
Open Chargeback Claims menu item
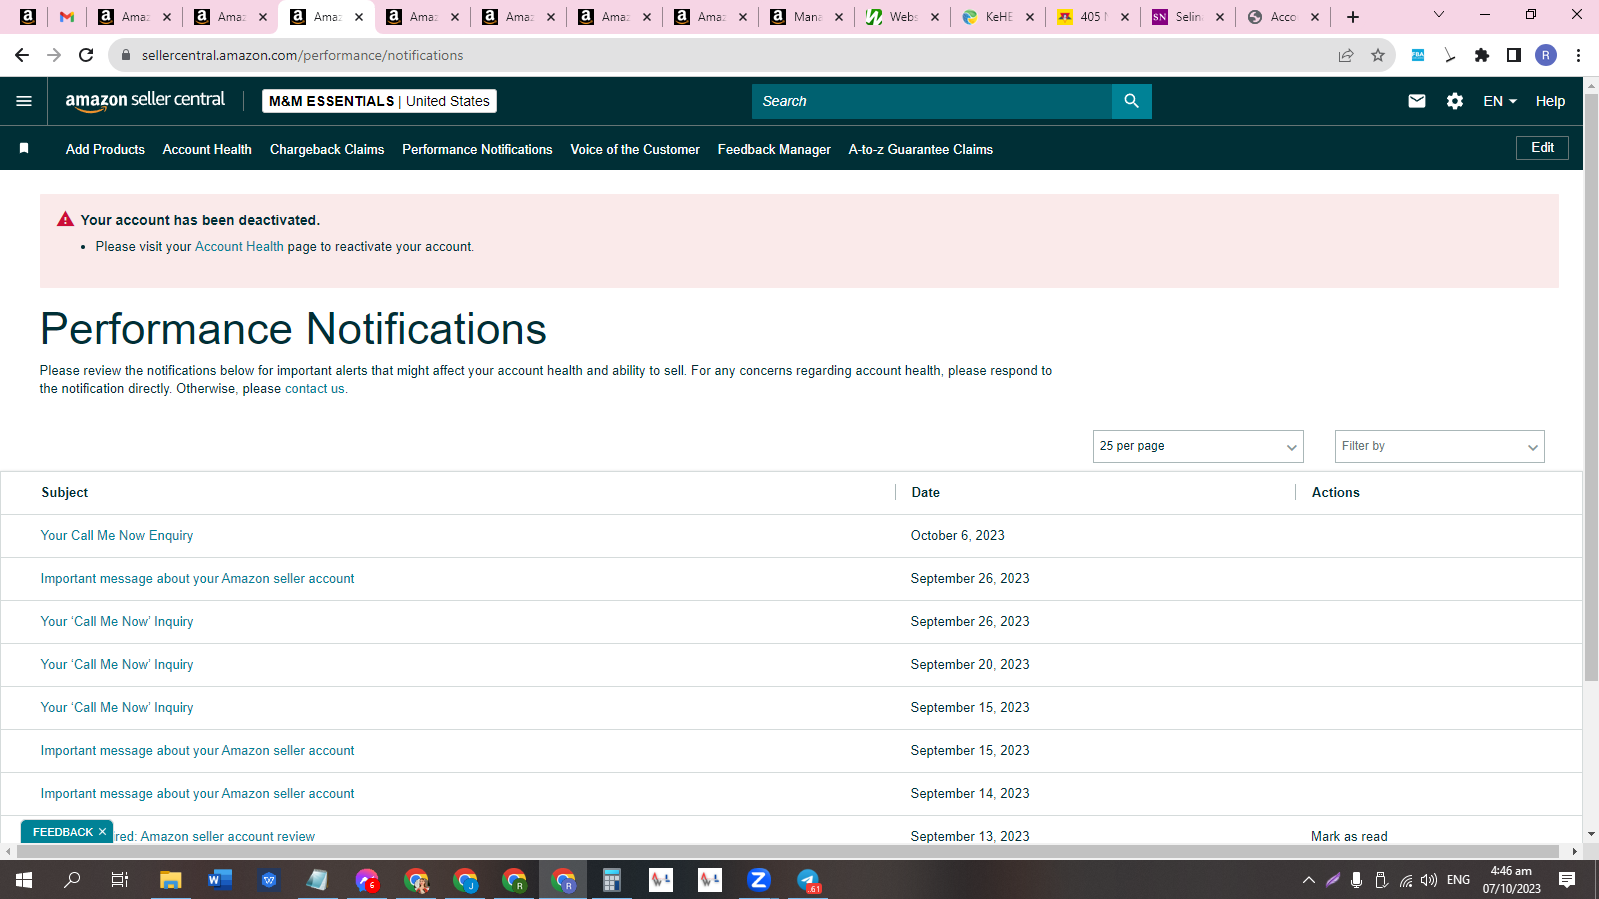point(327,149)
